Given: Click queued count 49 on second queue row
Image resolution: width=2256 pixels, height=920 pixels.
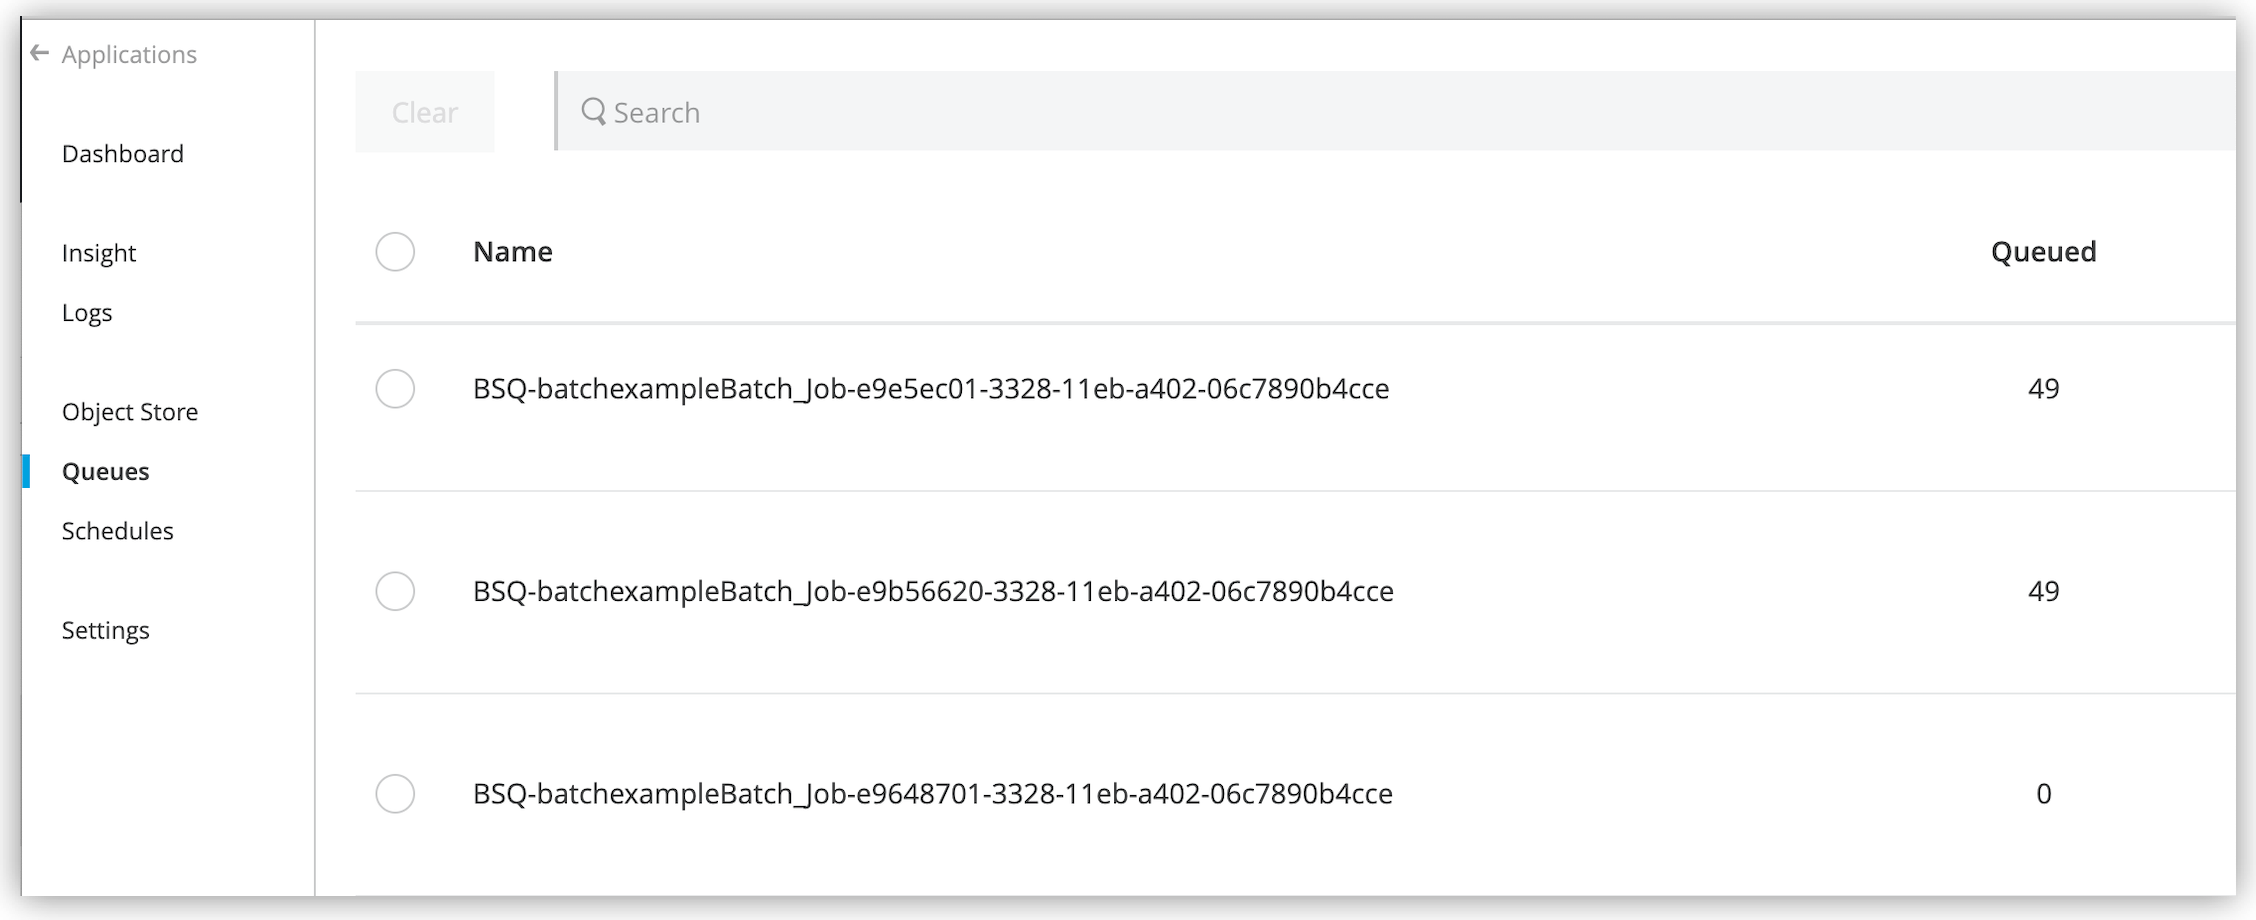Looking at the screenshot, I should click(x=2044, y=592).
